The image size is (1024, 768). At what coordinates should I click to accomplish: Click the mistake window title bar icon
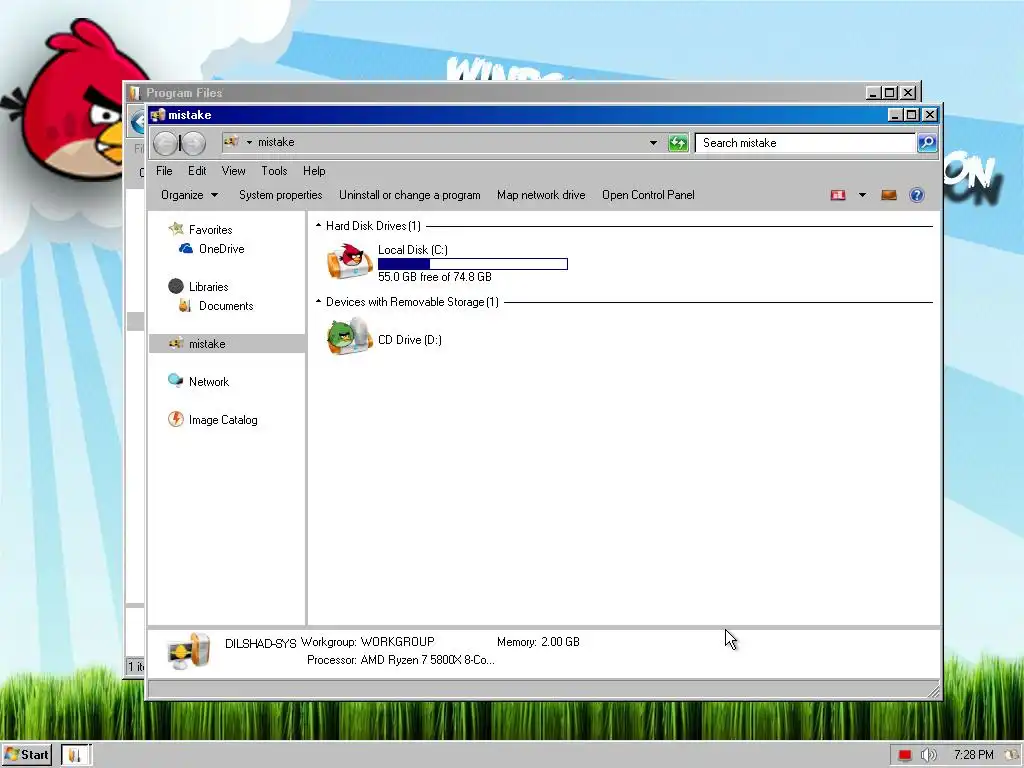coord(157,115)
